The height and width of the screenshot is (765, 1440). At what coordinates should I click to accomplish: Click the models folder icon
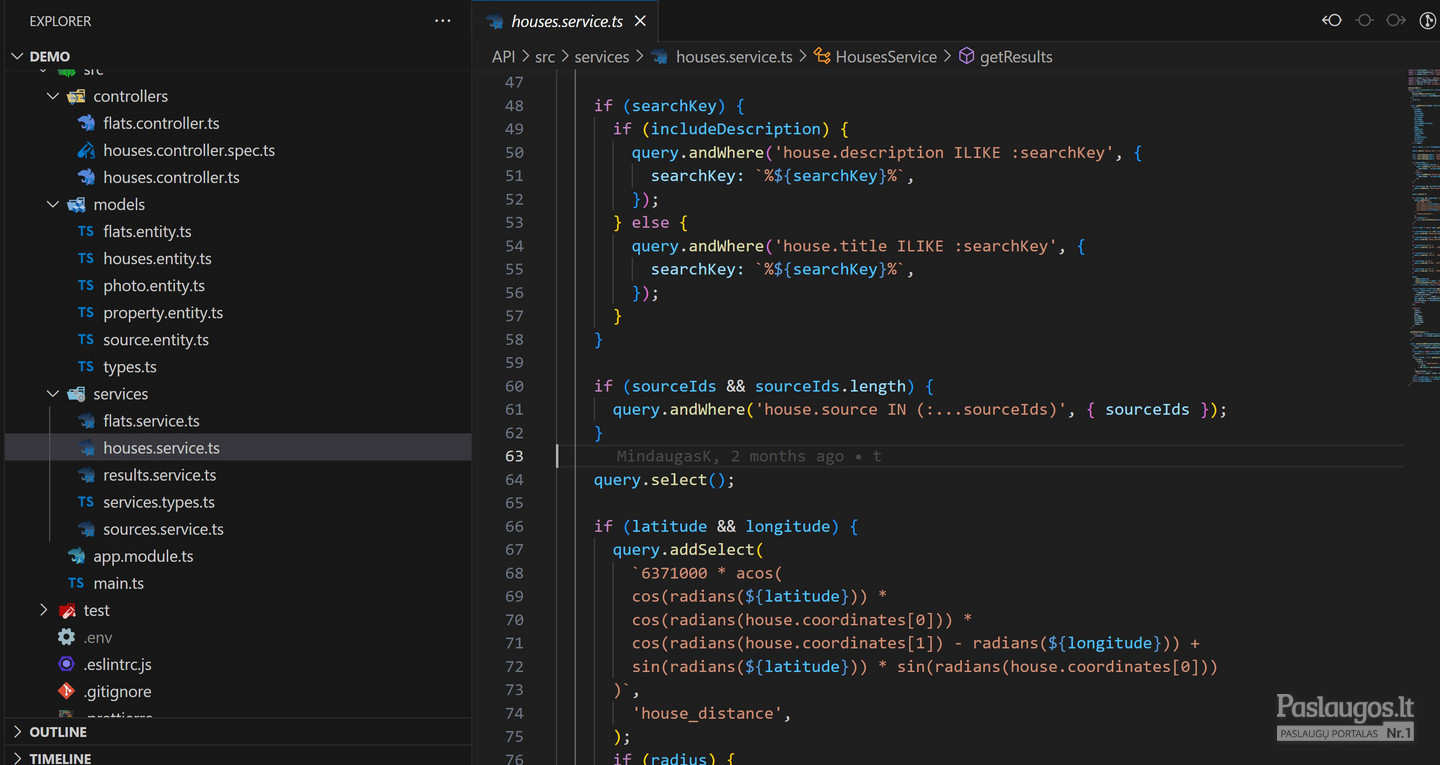coord(76,204)
